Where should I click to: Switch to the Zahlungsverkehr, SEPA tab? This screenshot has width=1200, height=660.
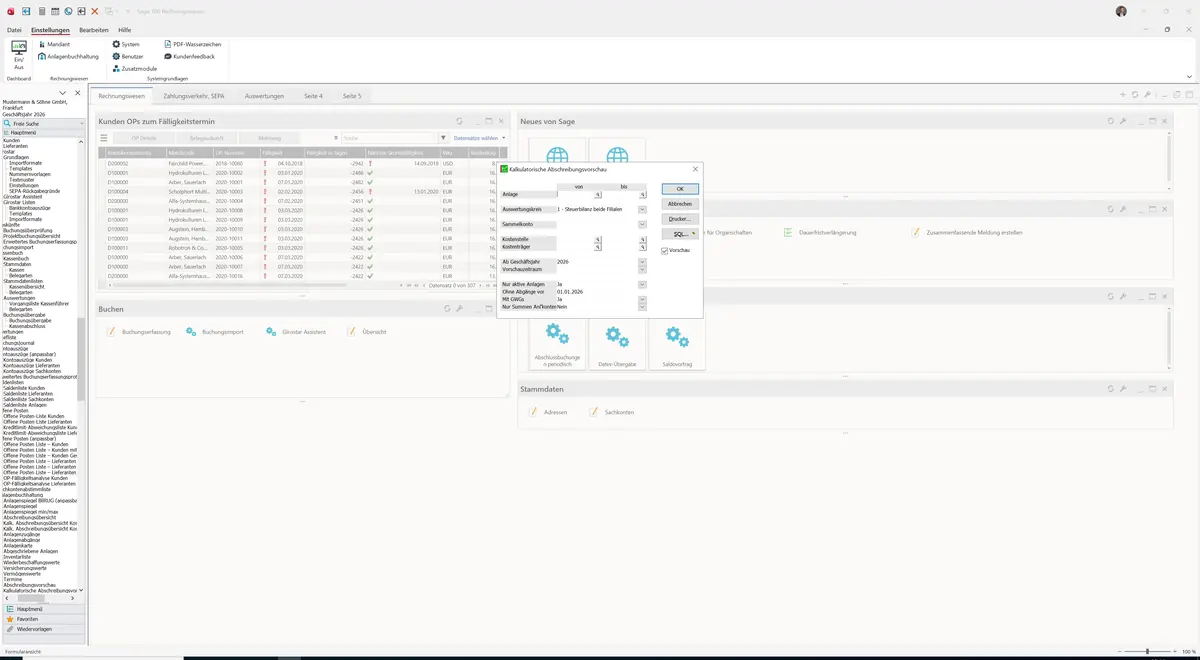coord(193,96)
